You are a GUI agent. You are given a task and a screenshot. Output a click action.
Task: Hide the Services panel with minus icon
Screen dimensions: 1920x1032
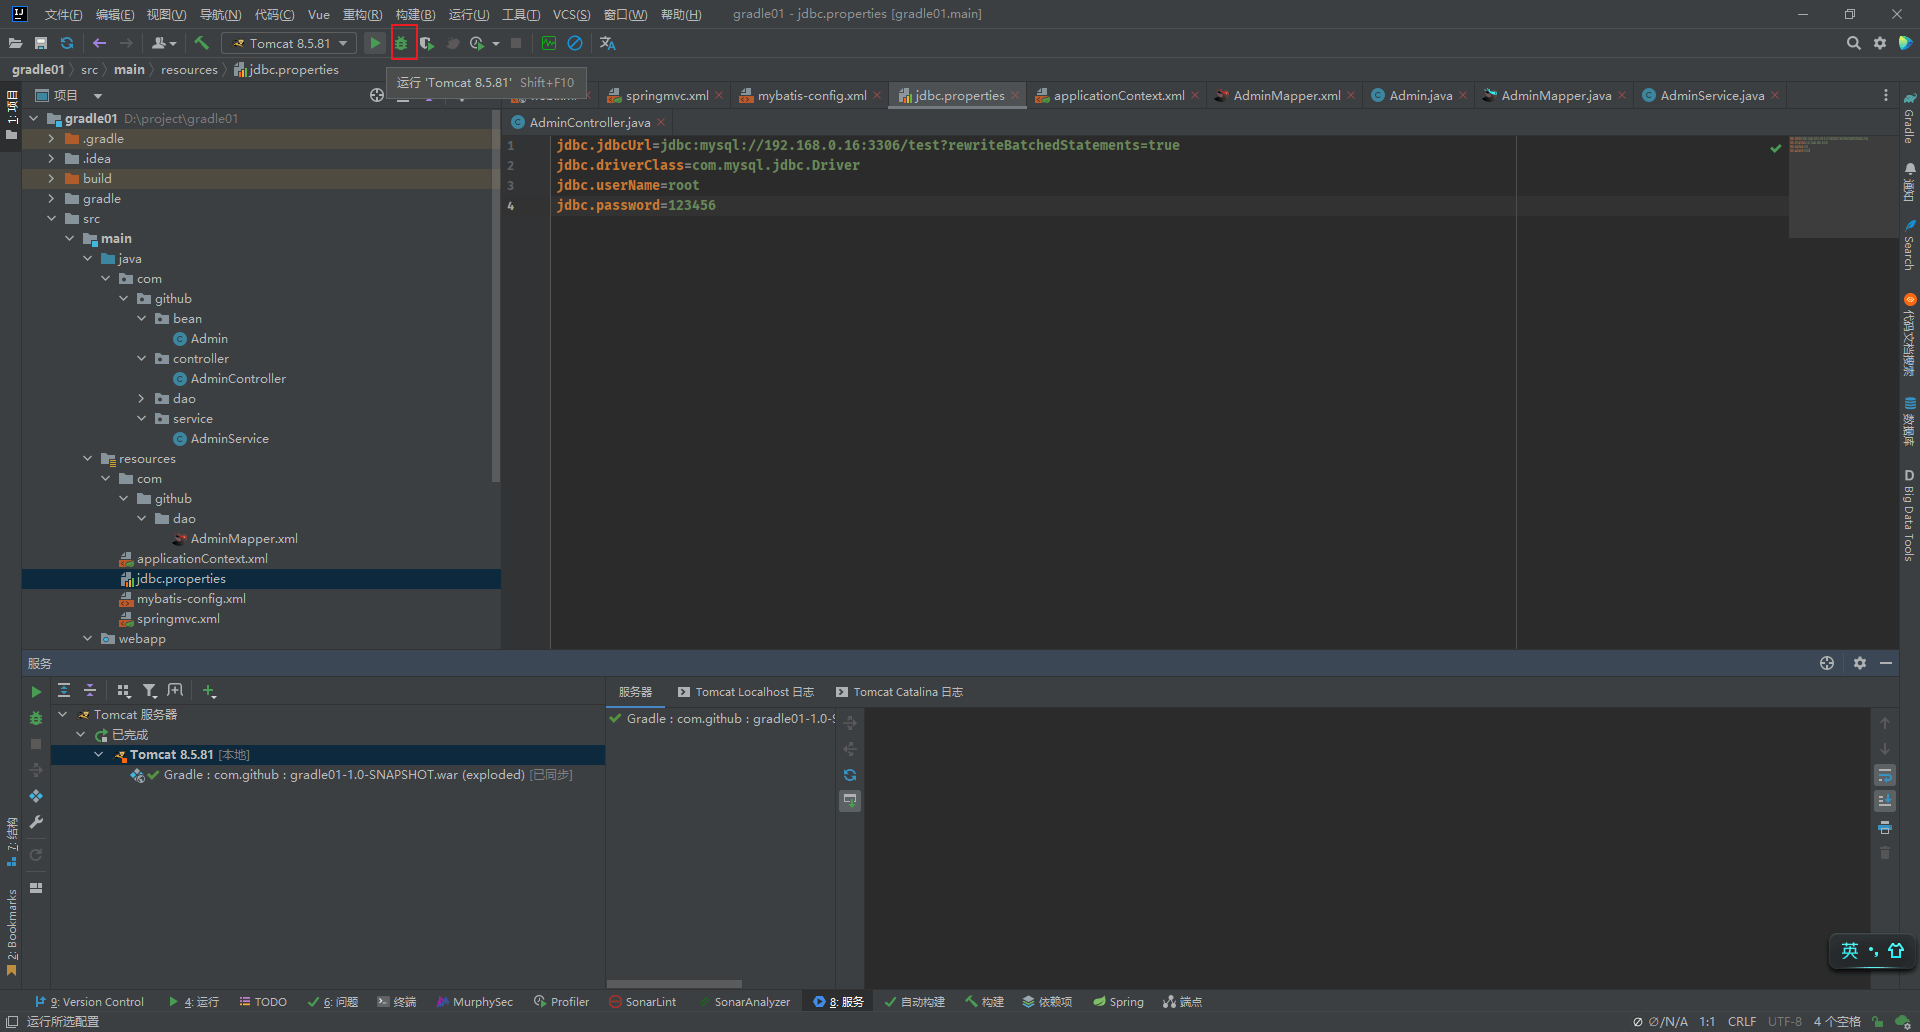coord(1886,663)
